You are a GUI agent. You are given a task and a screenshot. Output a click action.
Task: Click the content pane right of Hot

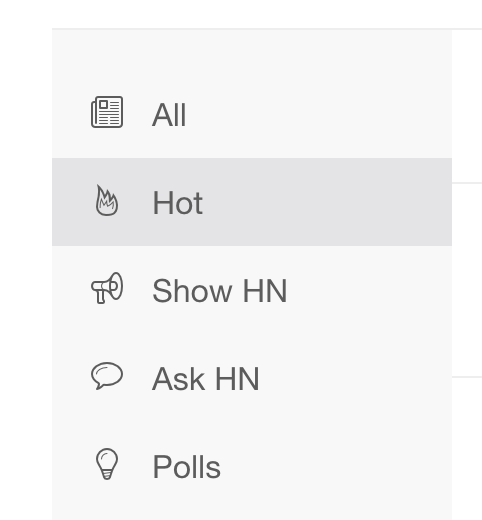click(467, 202)
